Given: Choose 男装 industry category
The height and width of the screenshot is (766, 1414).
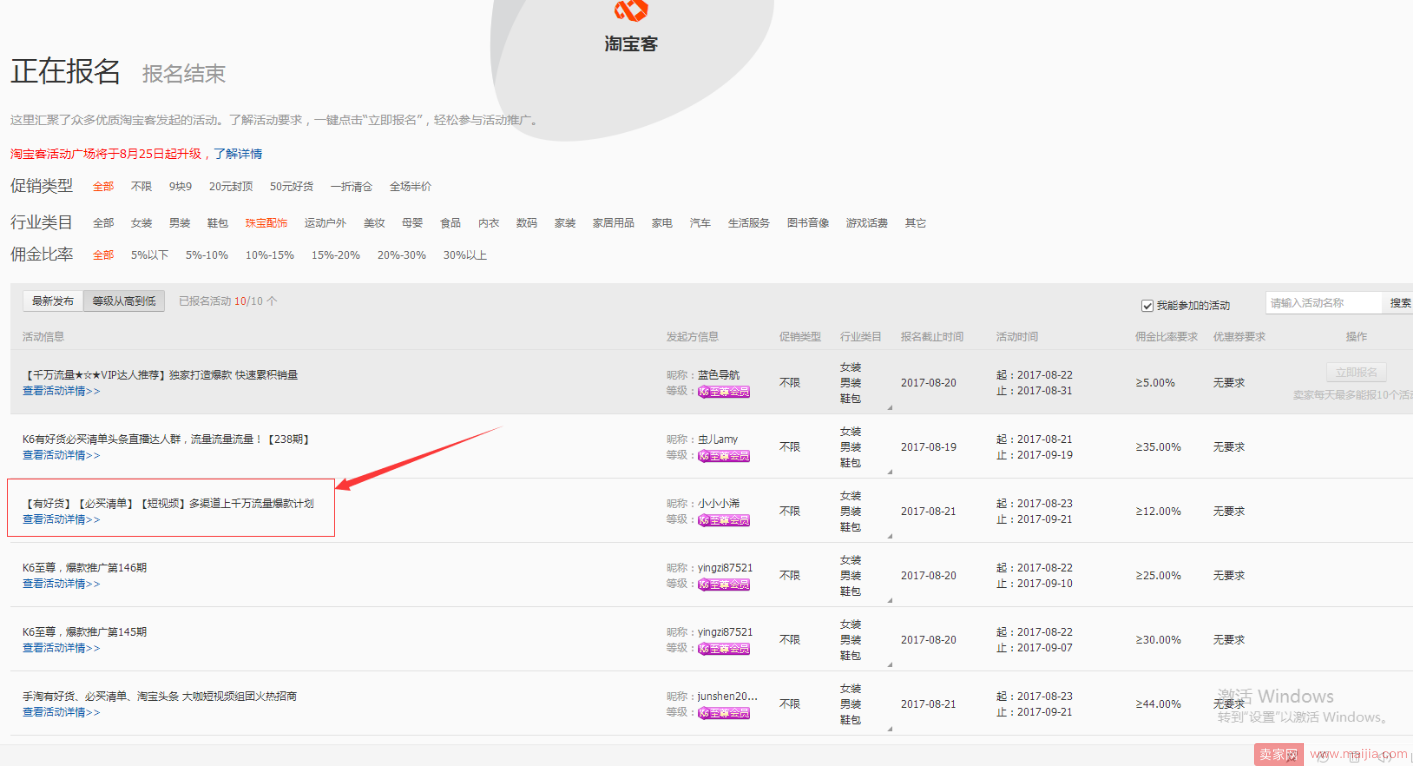Looking at the screenshot, I should tap(180, 223).
